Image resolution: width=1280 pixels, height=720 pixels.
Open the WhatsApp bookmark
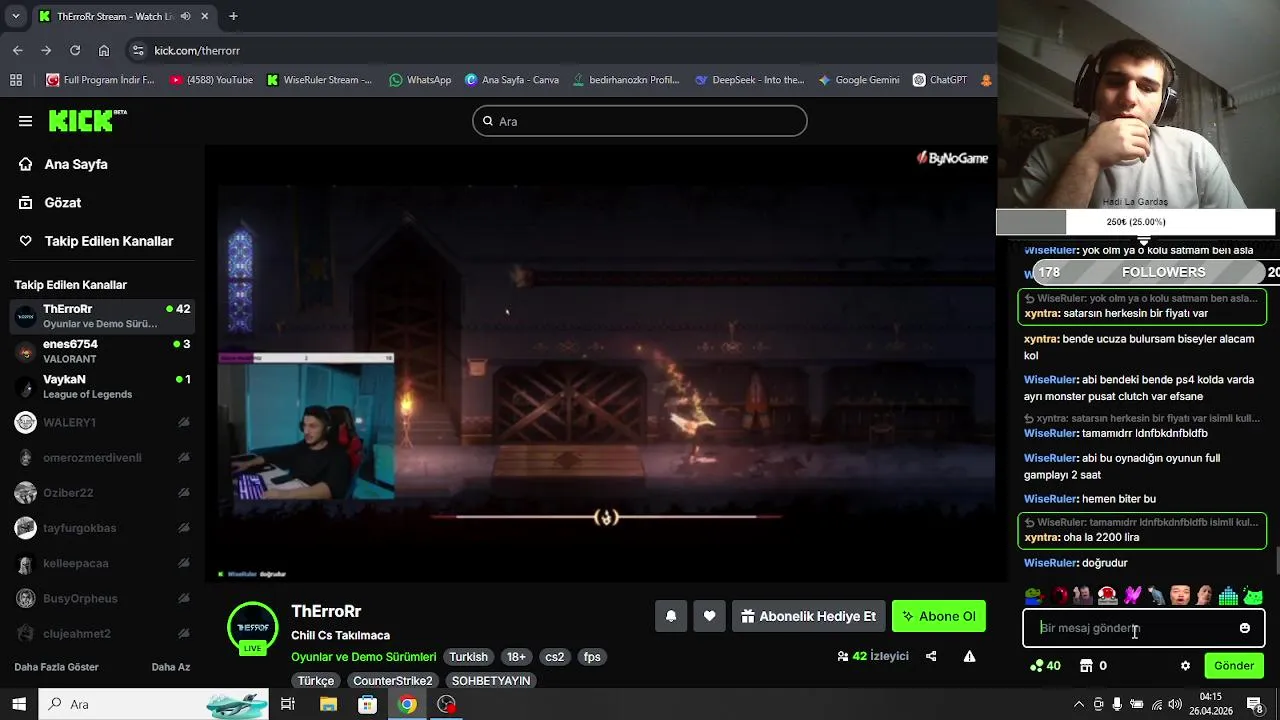[420, 80]
